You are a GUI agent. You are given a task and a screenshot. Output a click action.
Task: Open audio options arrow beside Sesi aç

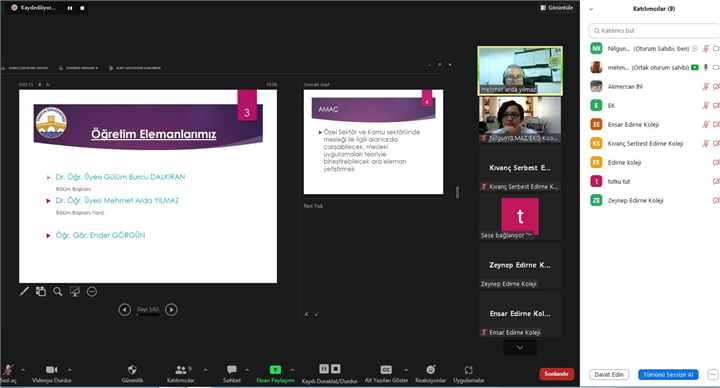[x=23, y=370]
